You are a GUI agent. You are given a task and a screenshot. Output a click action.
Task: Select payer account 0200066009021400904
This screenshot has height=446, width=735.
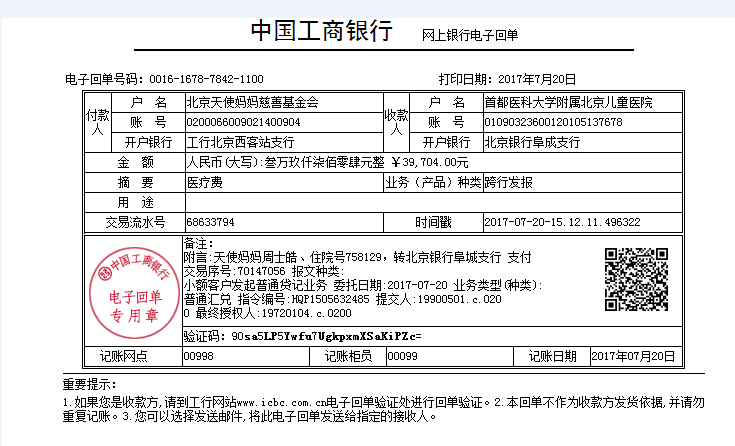pyautogui.click(x=243, y=122)
